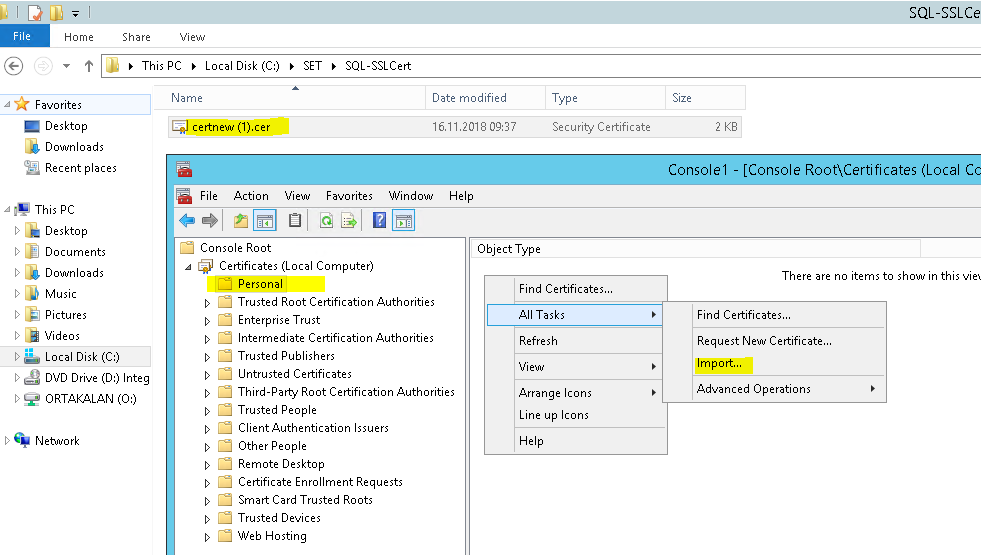Viewport: 981px width, 555px height.
Task: Click the MMC toolbar Back arrow
Action: tap(187, 221)
